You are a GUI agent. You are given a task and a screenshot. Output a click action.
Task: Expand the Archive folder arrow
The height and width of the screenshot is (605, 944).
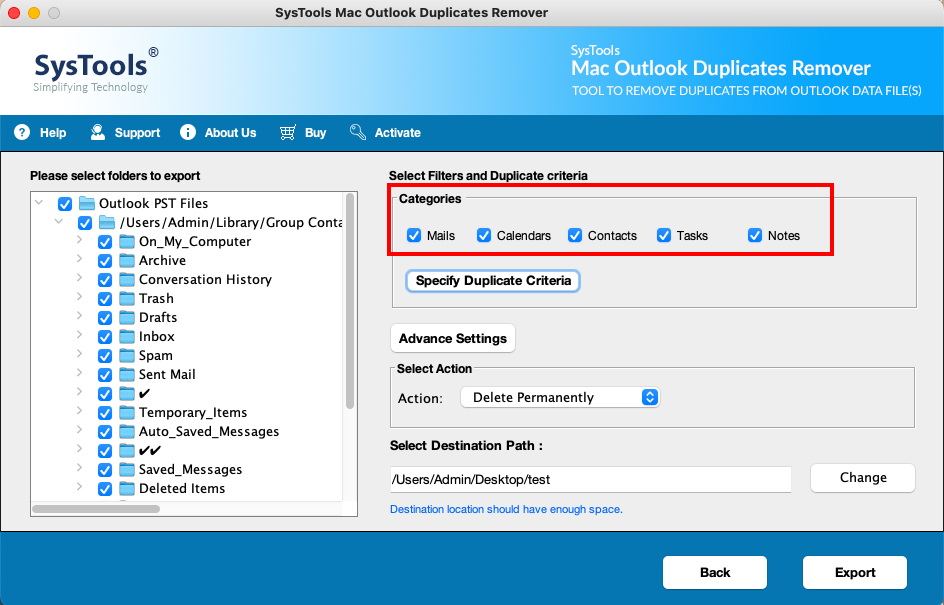[79, 259]
